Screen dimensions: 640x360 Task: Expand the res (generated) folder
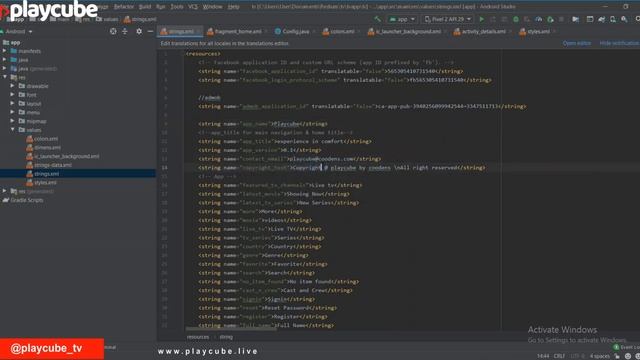tap(4, 191)
